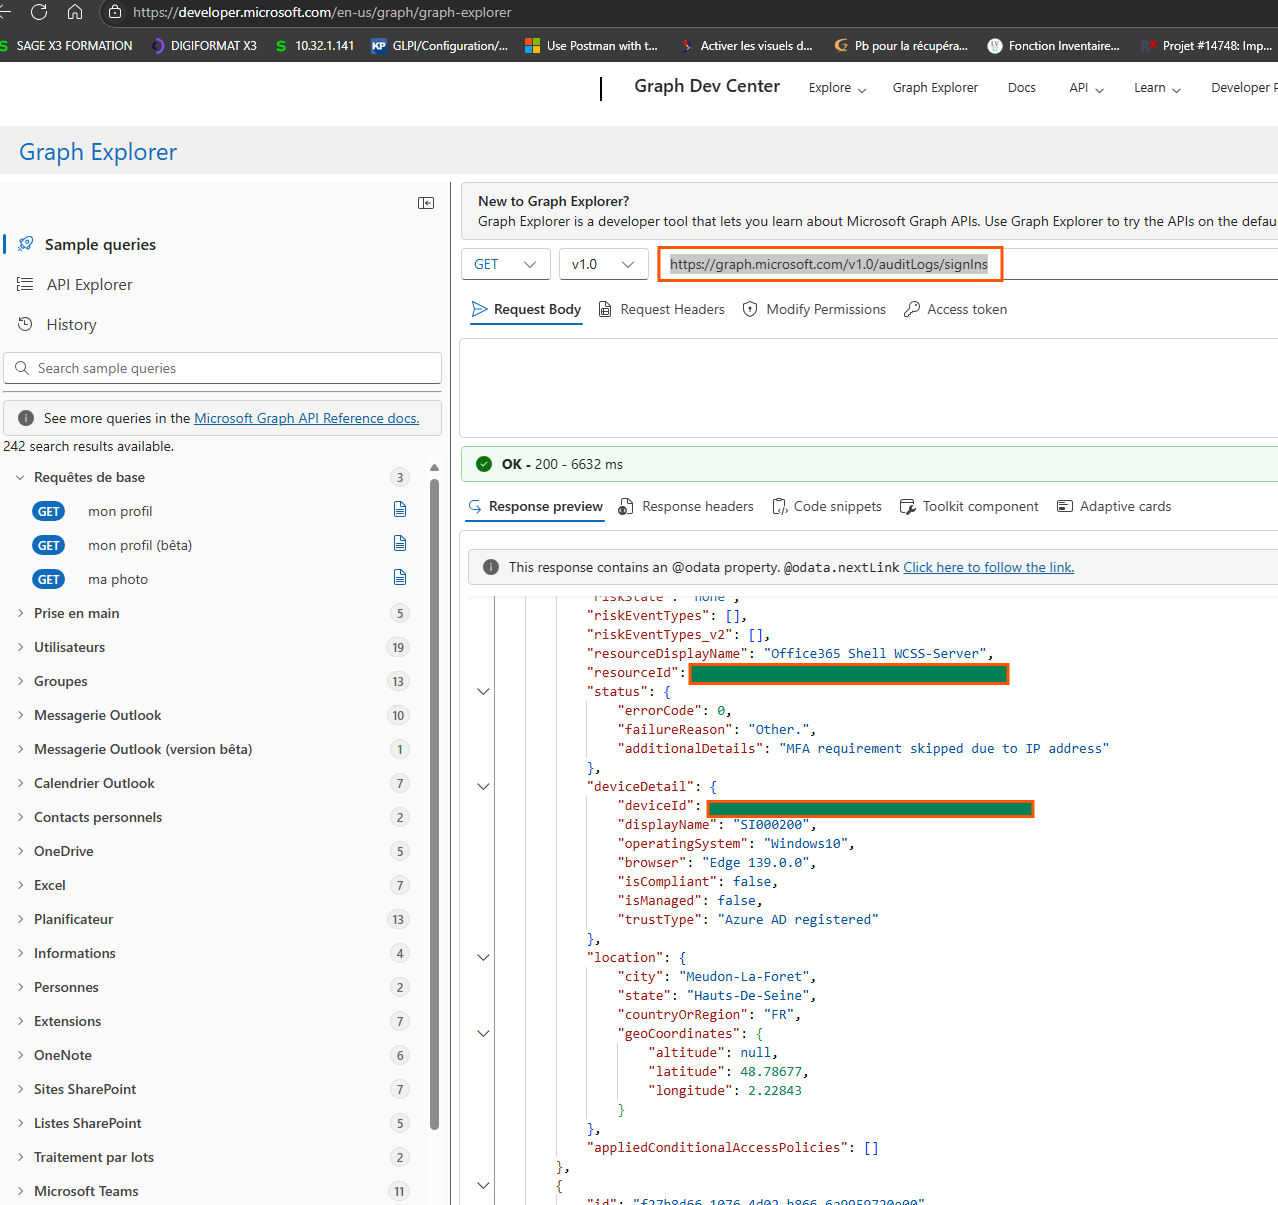1278x1205 pixels.
Task: Open the GET HTTP method dropdown
Action: [x=505, y=264]
